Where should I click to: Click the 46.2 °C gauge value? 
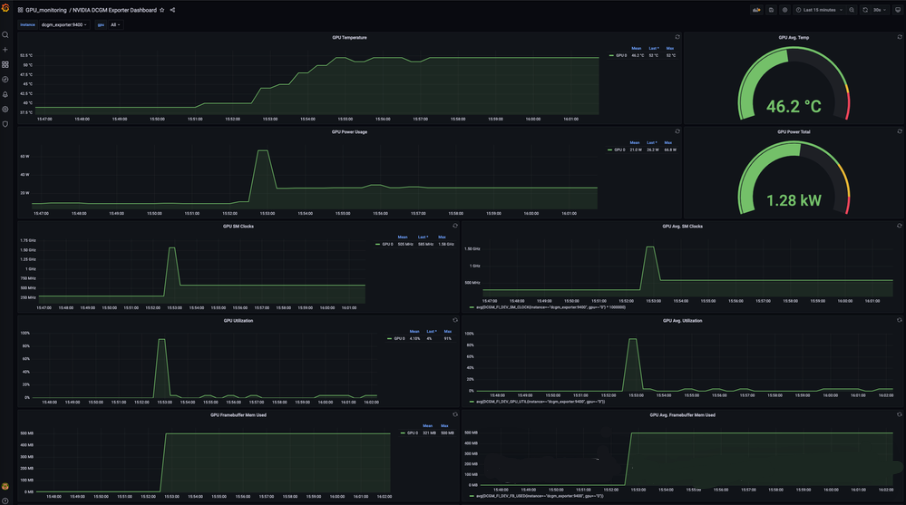point(793,106)
